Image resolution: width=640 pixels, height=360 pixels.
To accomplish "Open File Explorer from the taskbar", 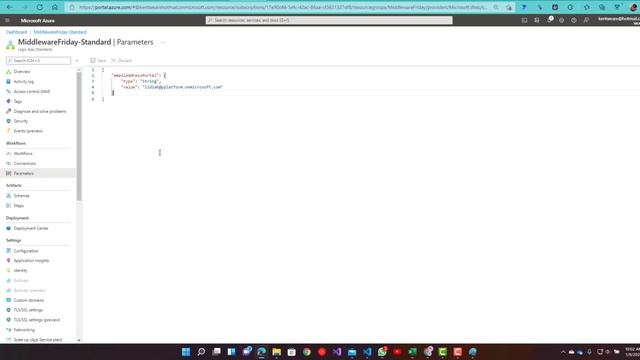I will tap(276, 352).
